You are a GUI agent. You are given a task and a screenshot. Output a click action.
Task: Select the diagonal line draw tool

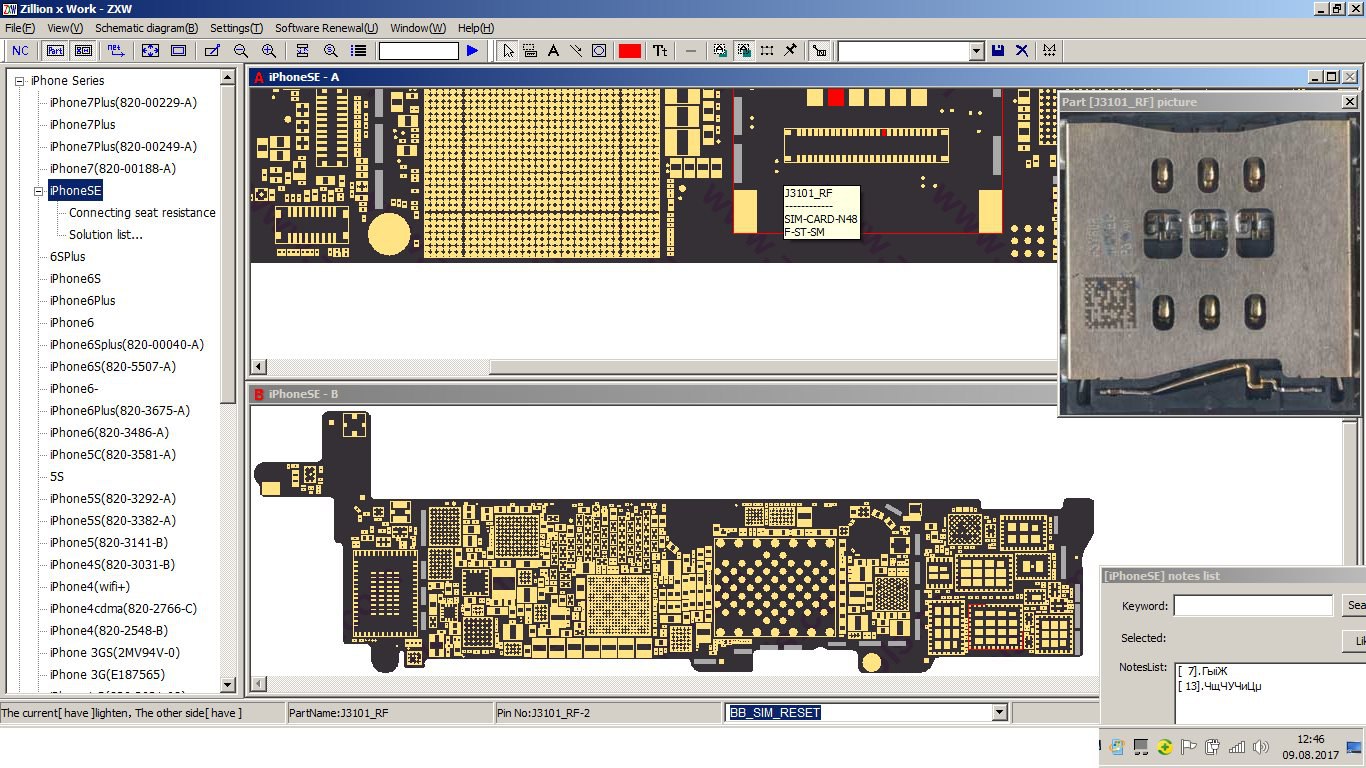tap(576, 50)
